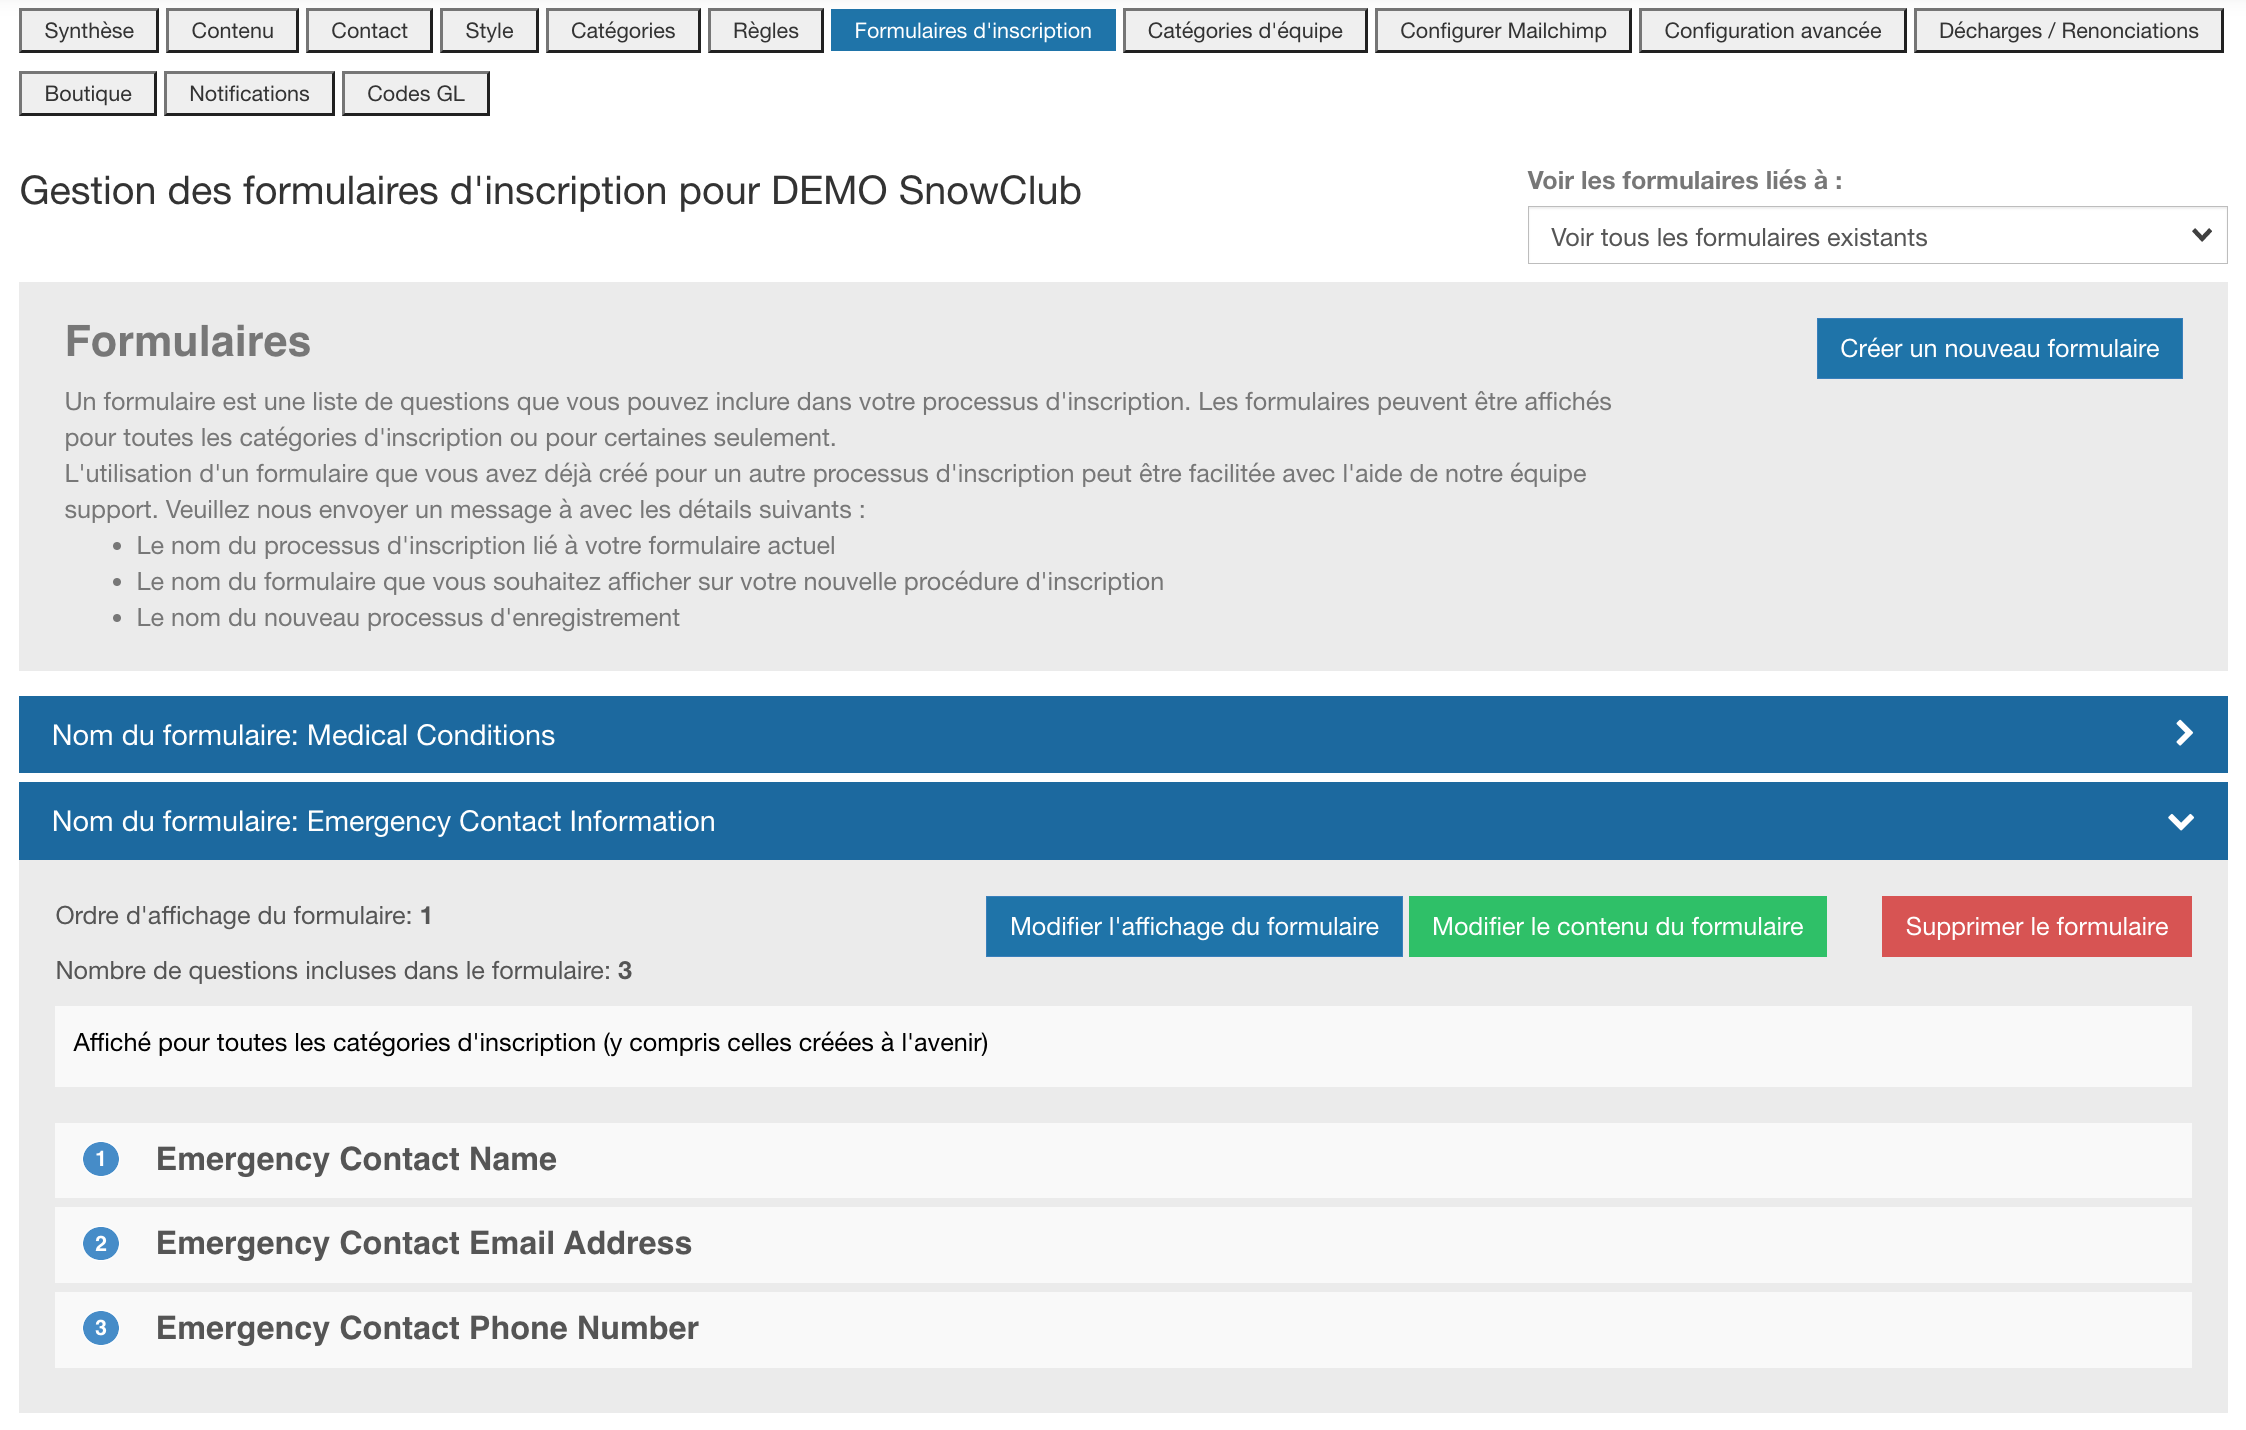Select the Emergency Contact Email Address question row

click(x=424, y=1243)
